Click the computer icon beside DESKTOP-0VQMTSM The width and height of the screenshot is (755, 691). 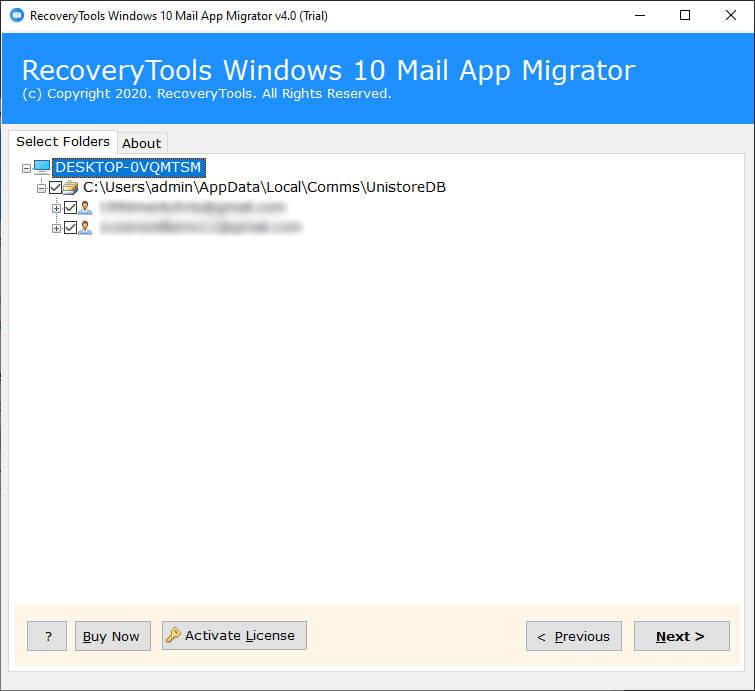point(42,167)
